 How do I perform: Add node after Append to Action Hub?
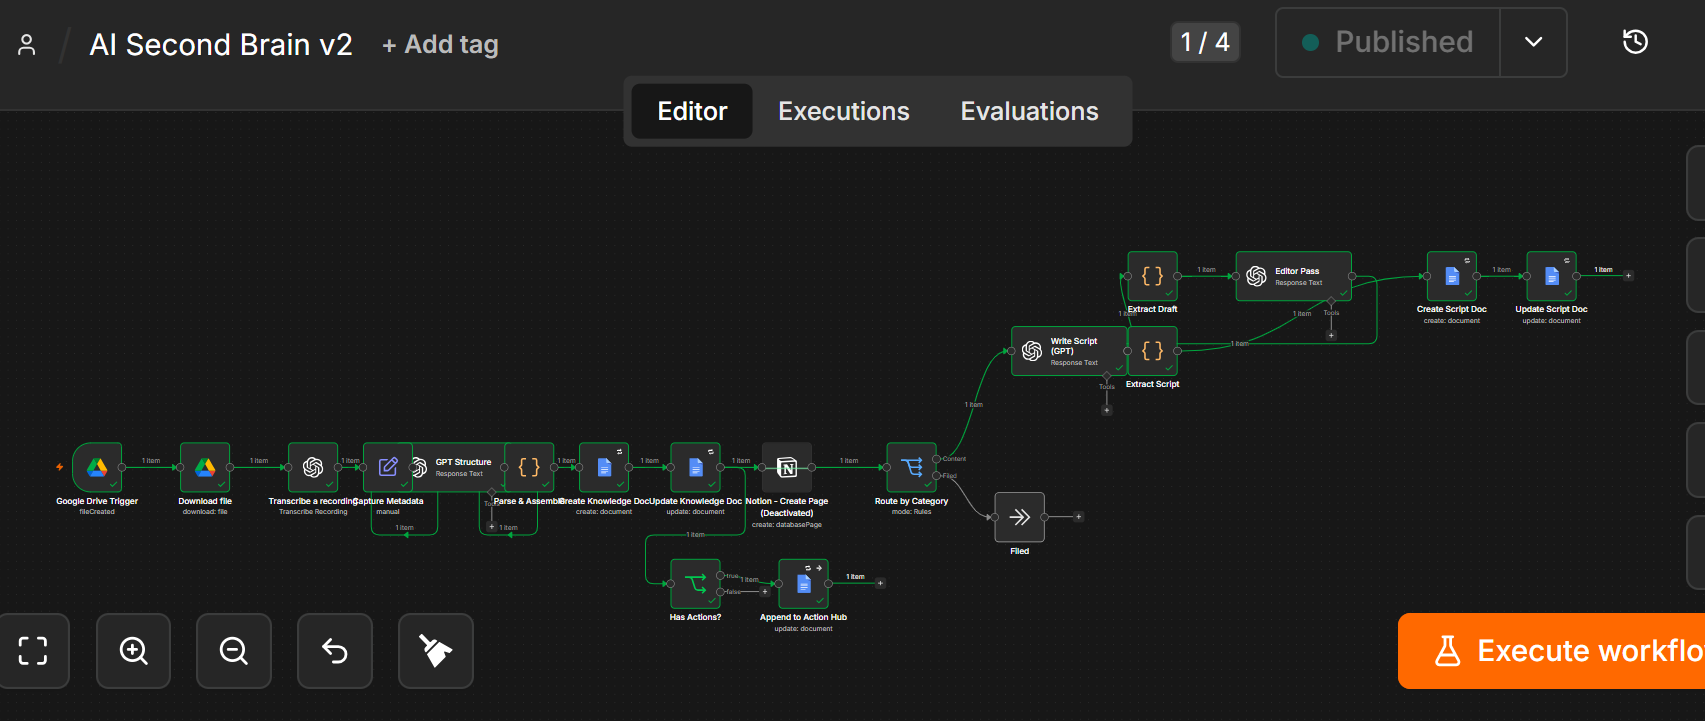(880, 583)
